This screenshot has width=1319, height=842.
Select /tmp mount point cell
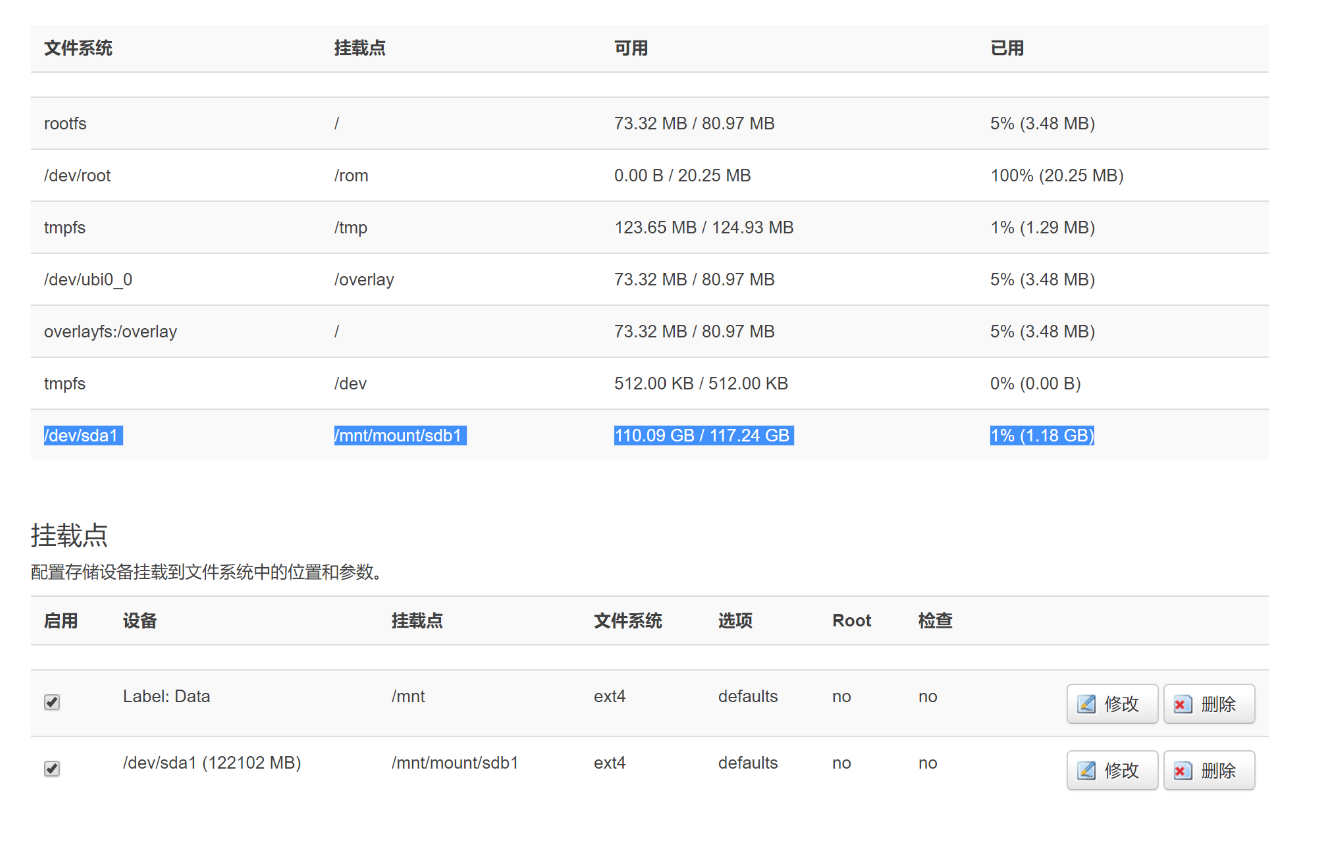pyautogui.click(x=351, y=228)
